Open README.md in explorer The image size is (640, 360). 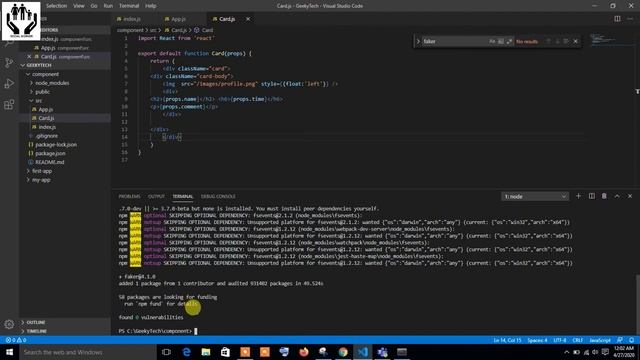coord(65,162)
